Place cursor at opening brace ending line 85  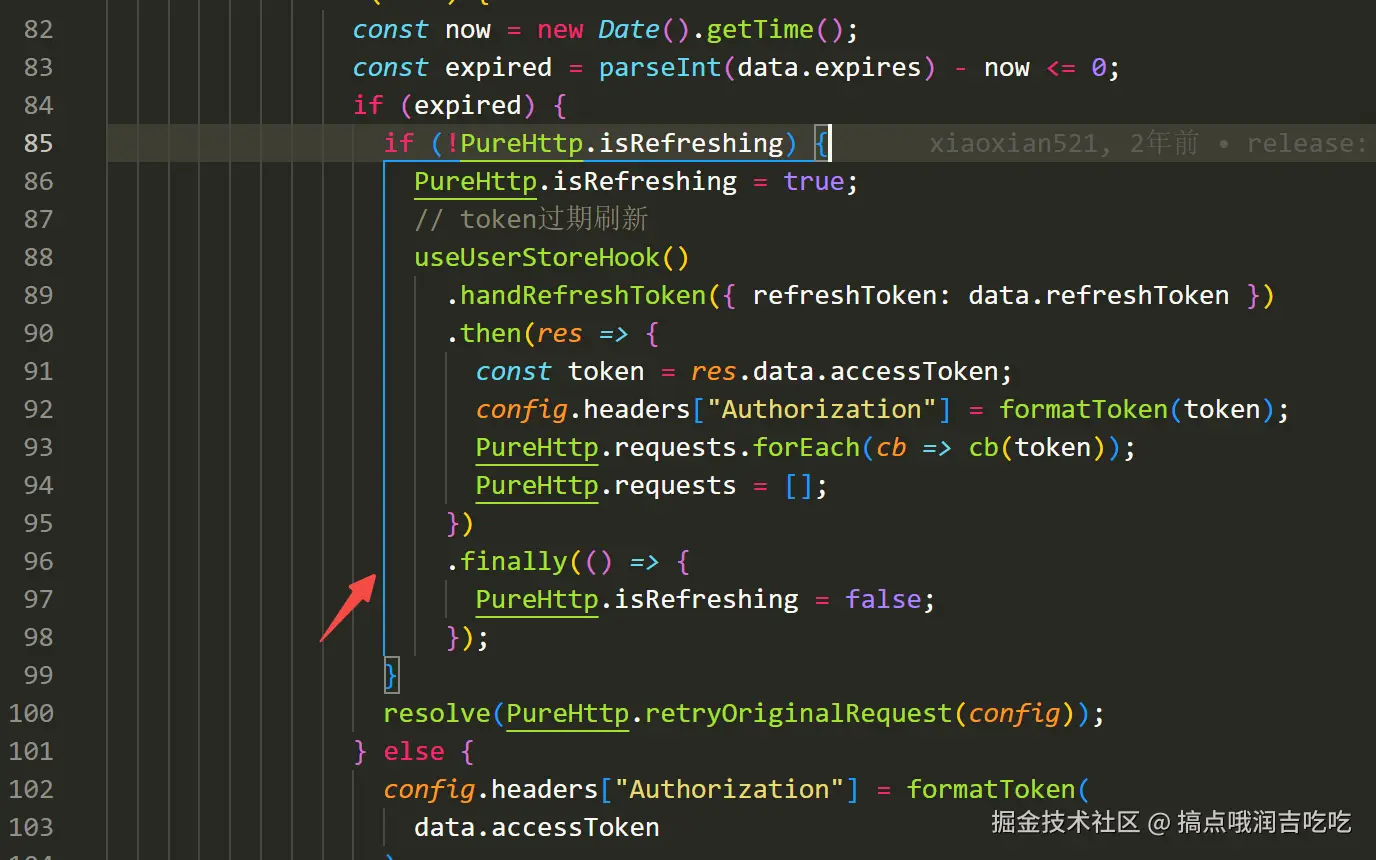(x=820, y=143)
